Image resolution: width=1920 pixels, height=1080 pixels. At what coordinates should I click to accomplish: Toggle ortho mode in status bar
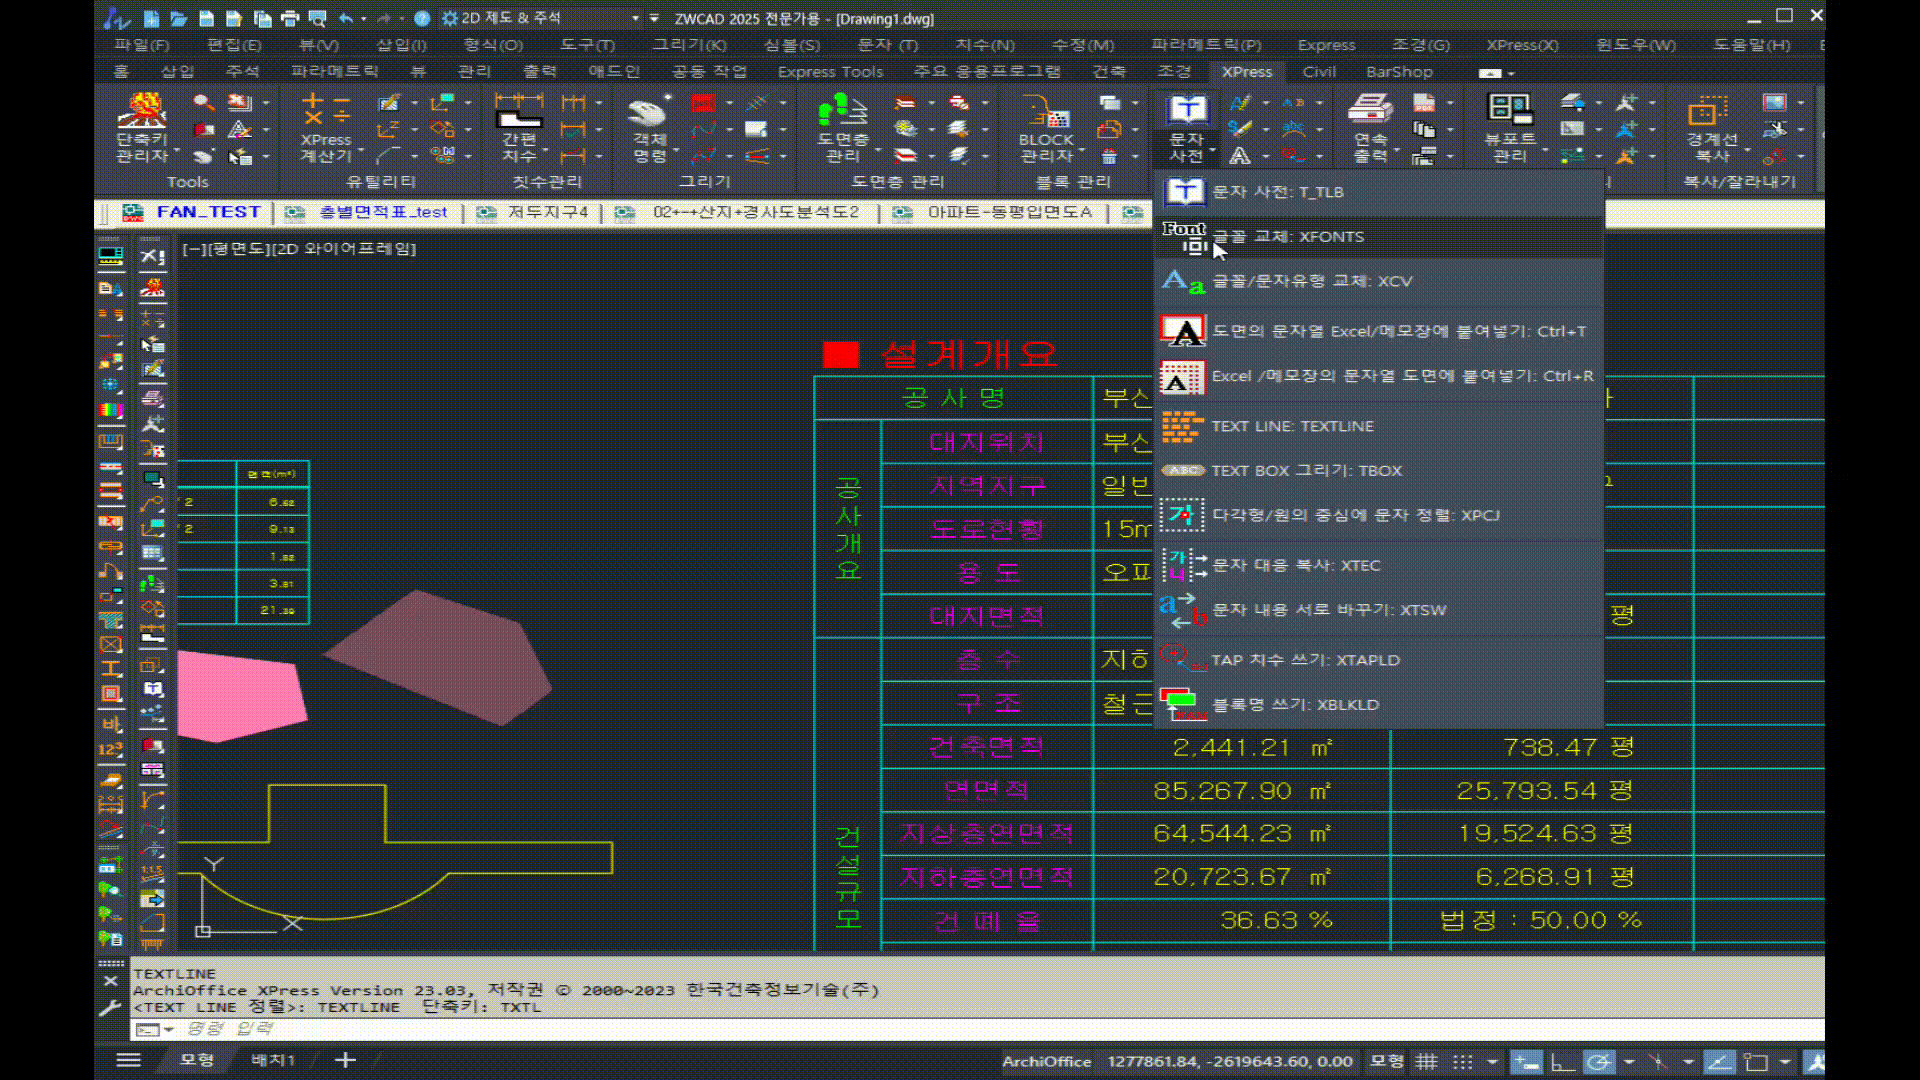click(x=1562, y=1062)
